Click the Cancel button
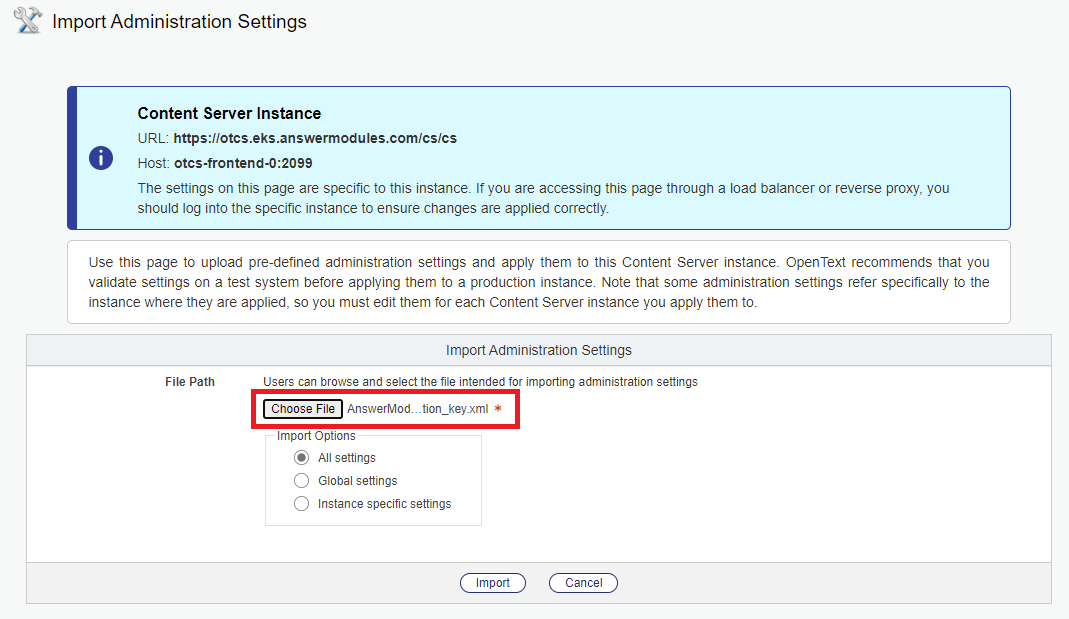 583,582
